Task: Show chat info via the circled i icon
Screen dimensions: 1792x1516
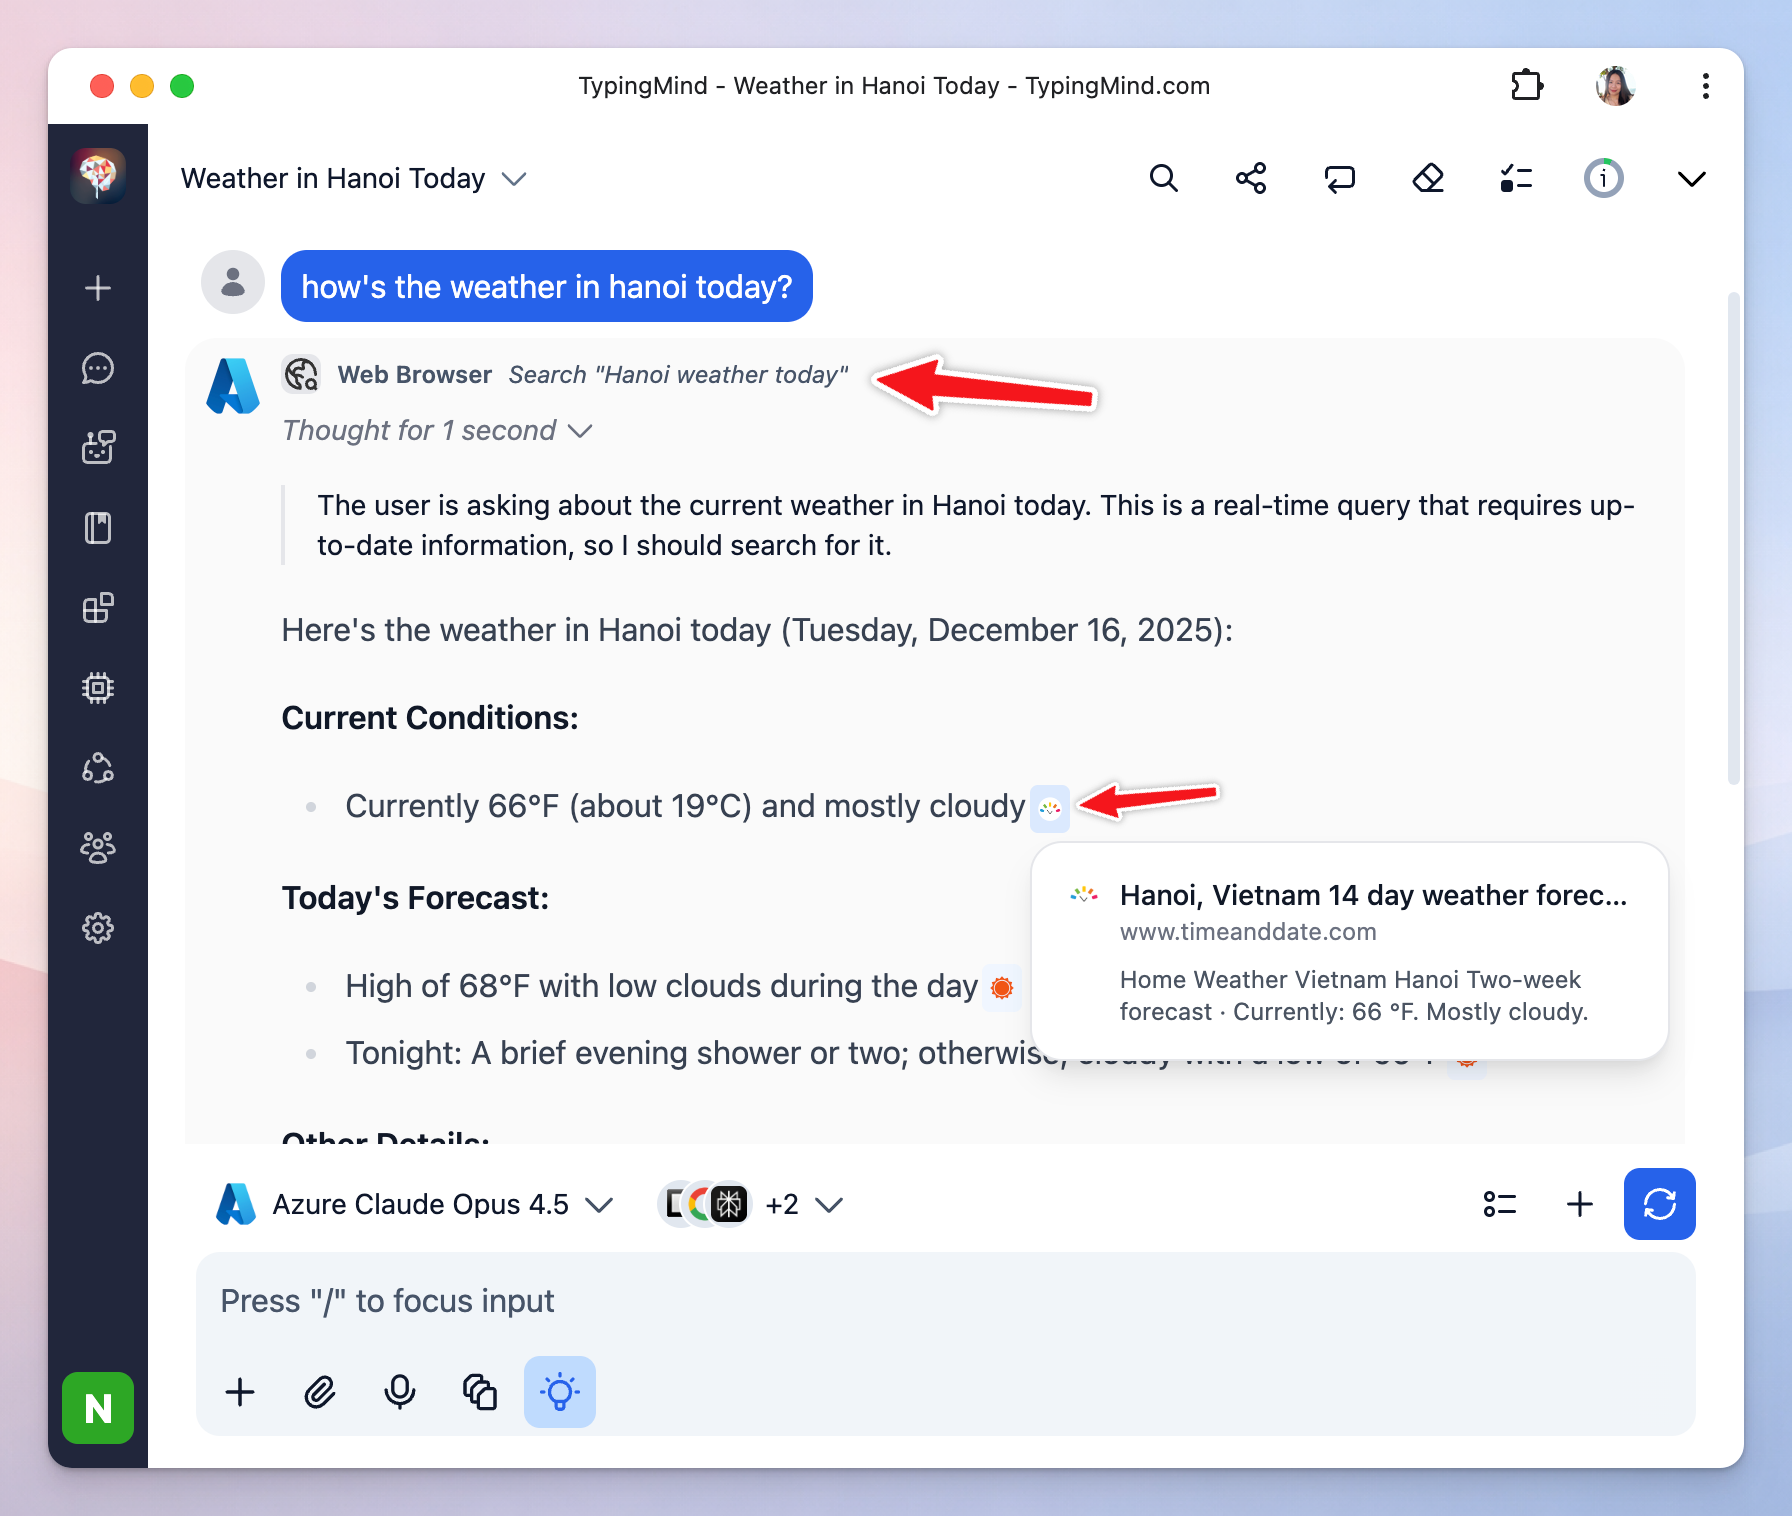Action: pos(1604,179)
